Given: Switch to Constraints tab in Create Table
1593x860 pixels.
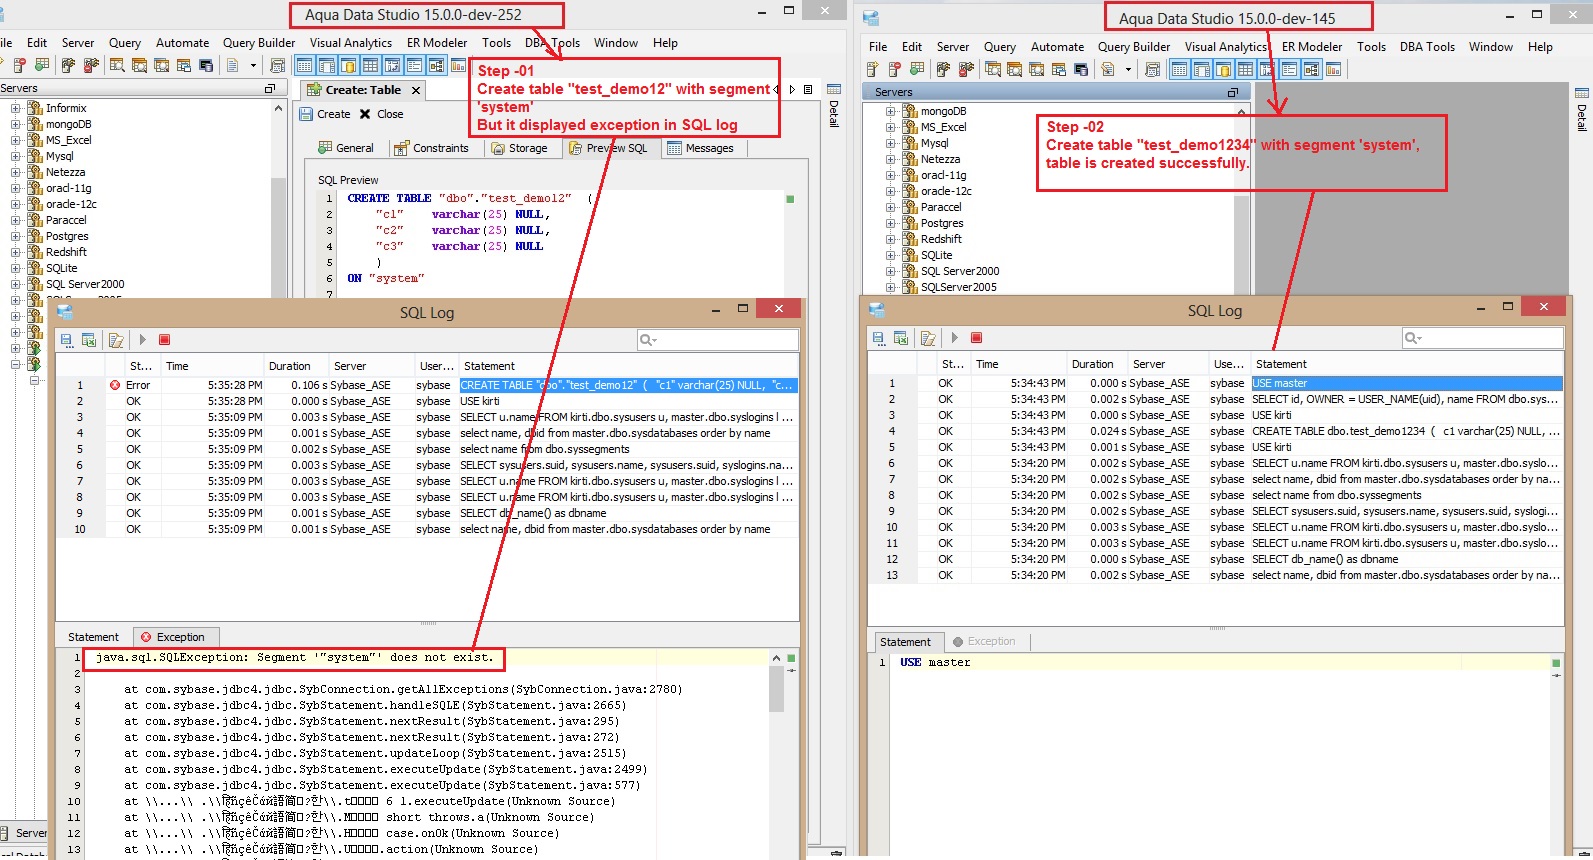Looking at the screenshot, I should click(x=431, y=148).
